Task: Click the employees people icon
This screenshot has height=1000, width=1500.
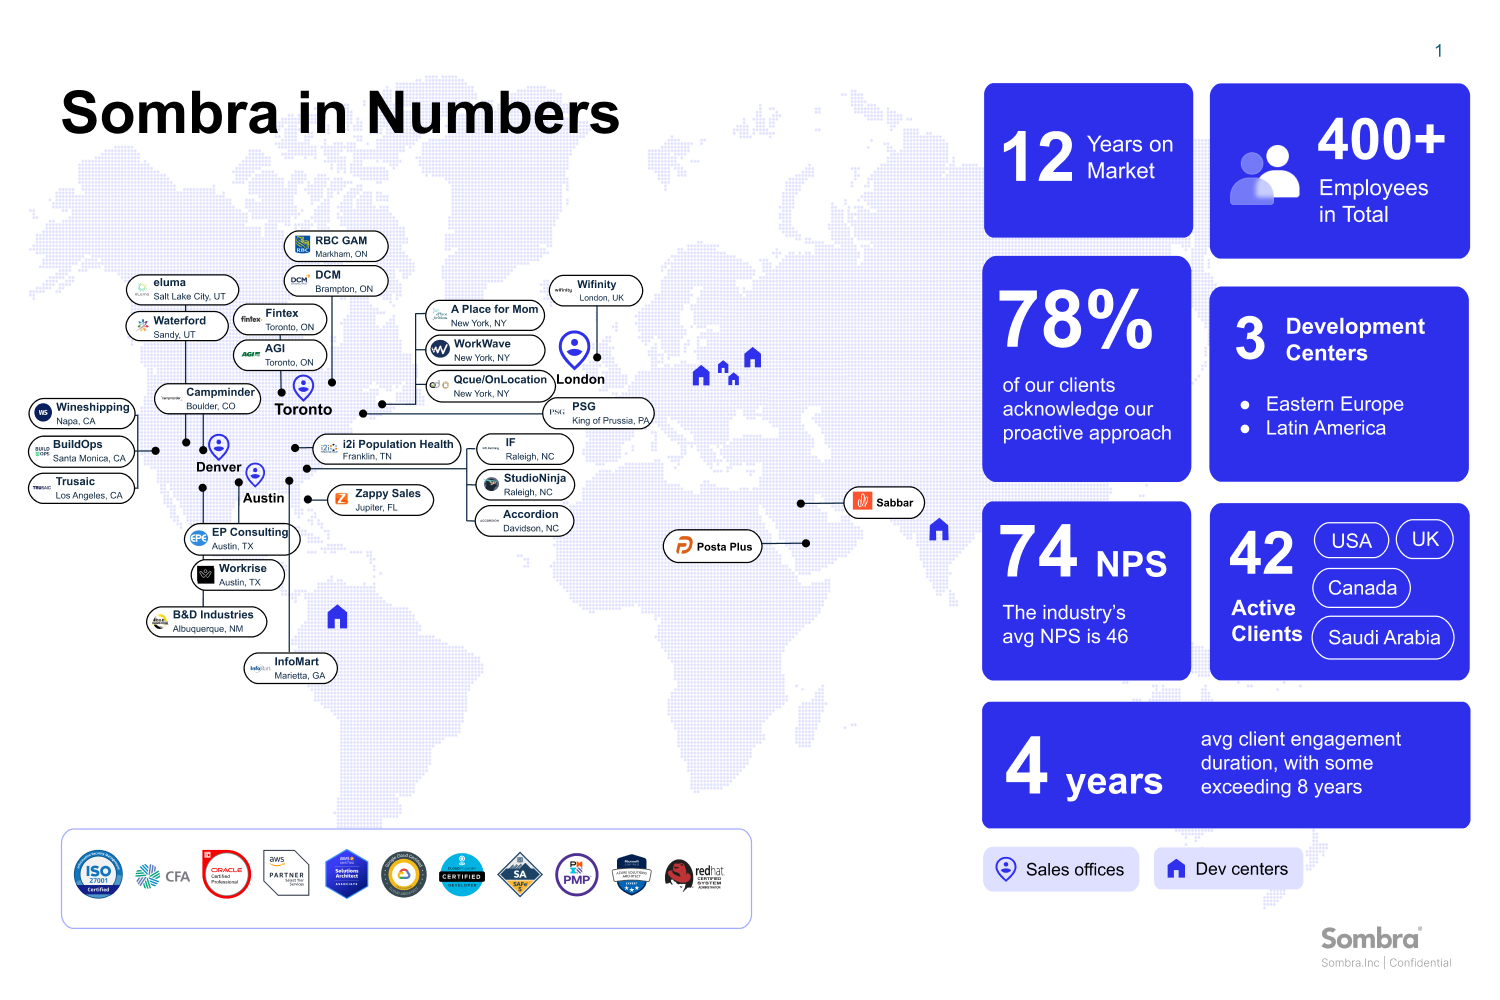Action: [1264, 175]
